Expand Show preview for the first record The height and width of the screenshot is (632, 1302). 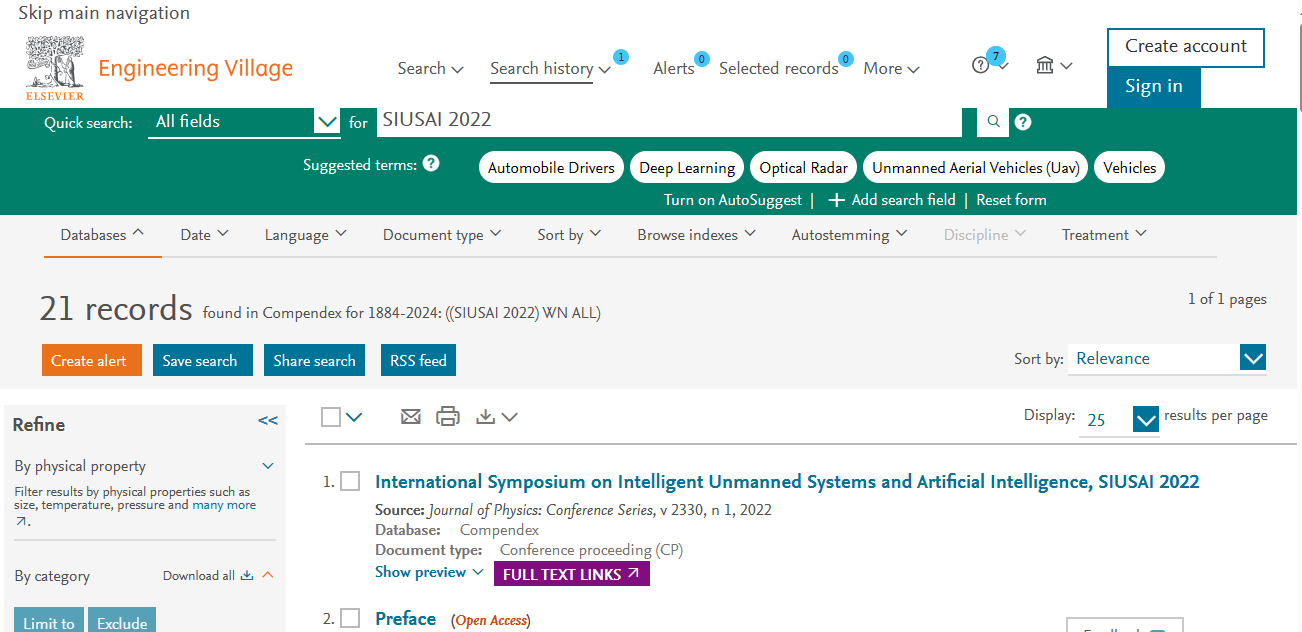click(429, 572)
